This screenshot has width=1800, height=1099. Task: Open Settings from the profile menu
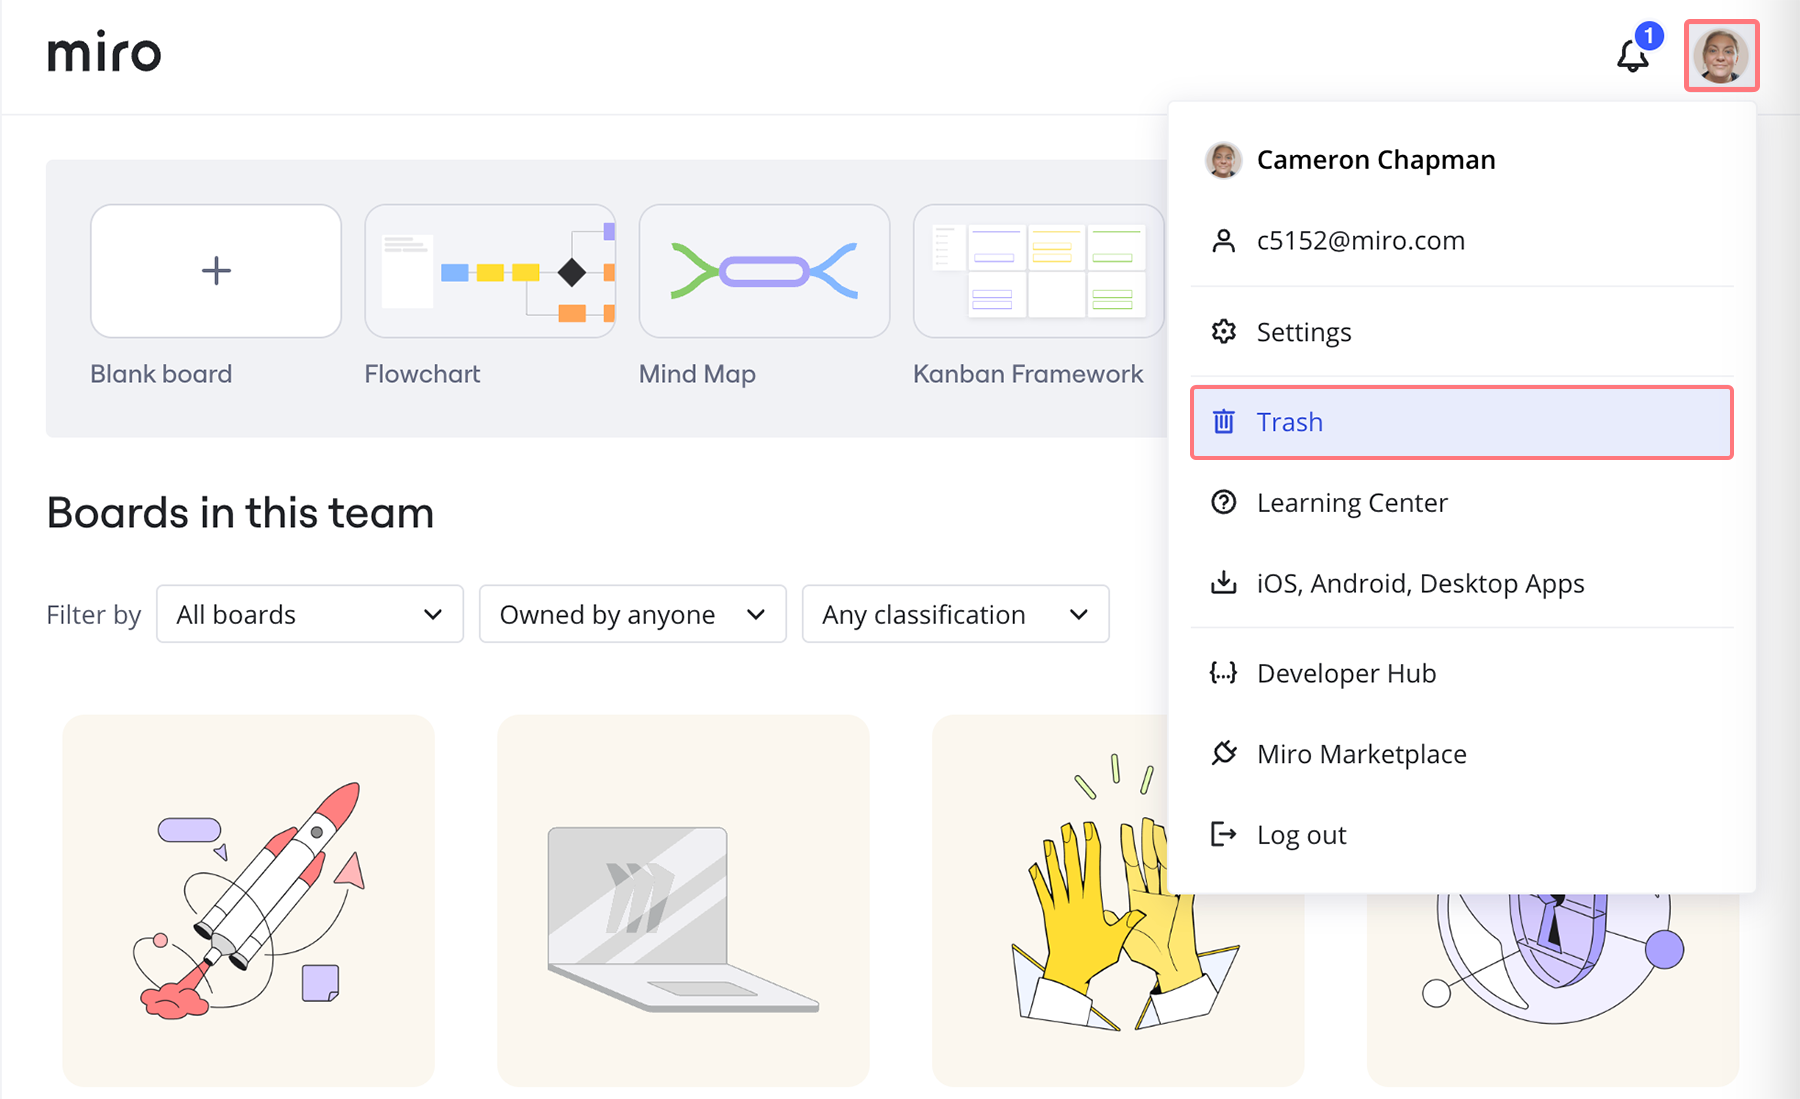tap(1462, 332)
